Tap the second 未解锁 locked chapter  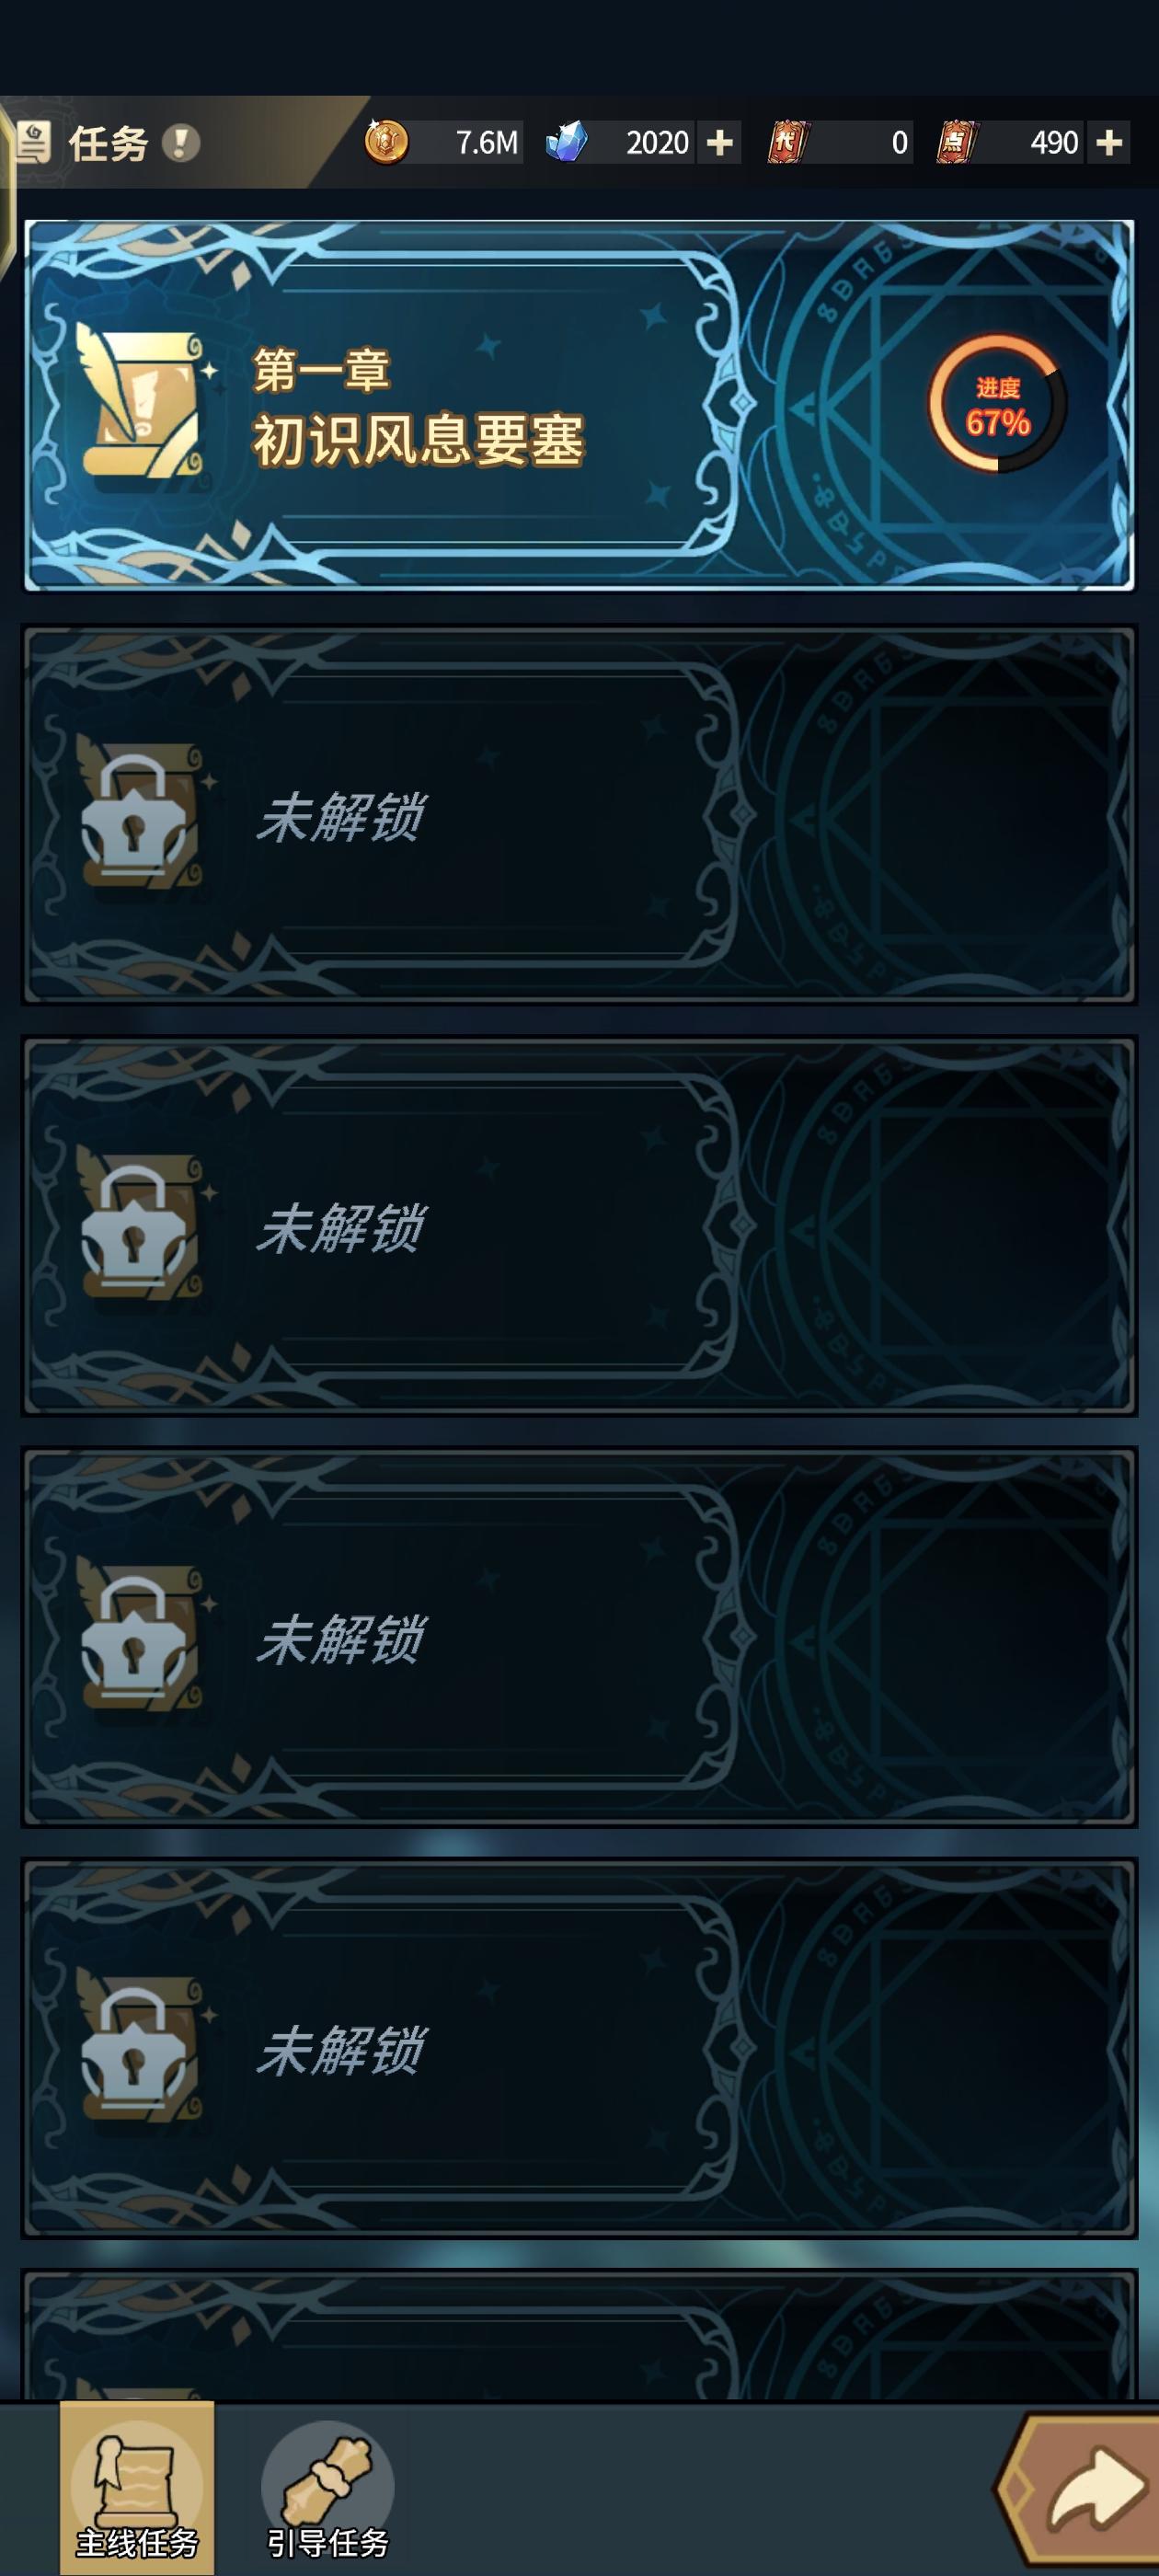pyautogui.click(x=579, y=1226)
